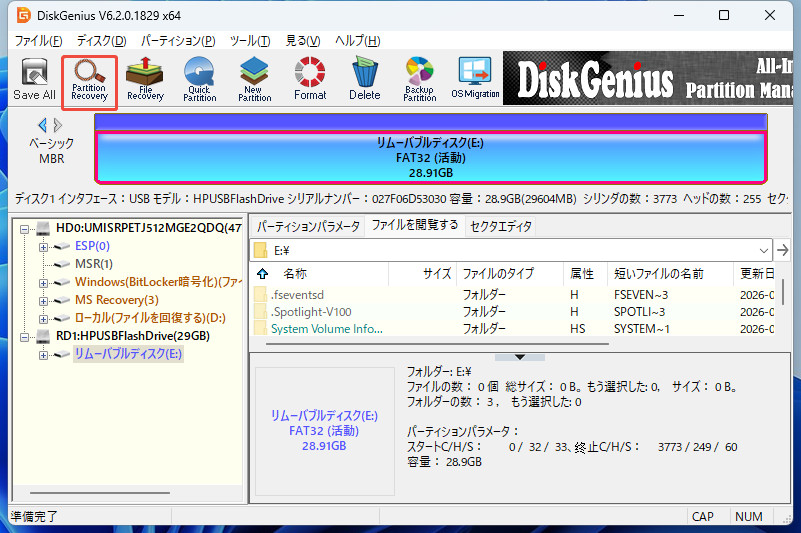Launch the OS Migration tool
The height and width of the screenshot is (533, 801).
pos(475,79)
